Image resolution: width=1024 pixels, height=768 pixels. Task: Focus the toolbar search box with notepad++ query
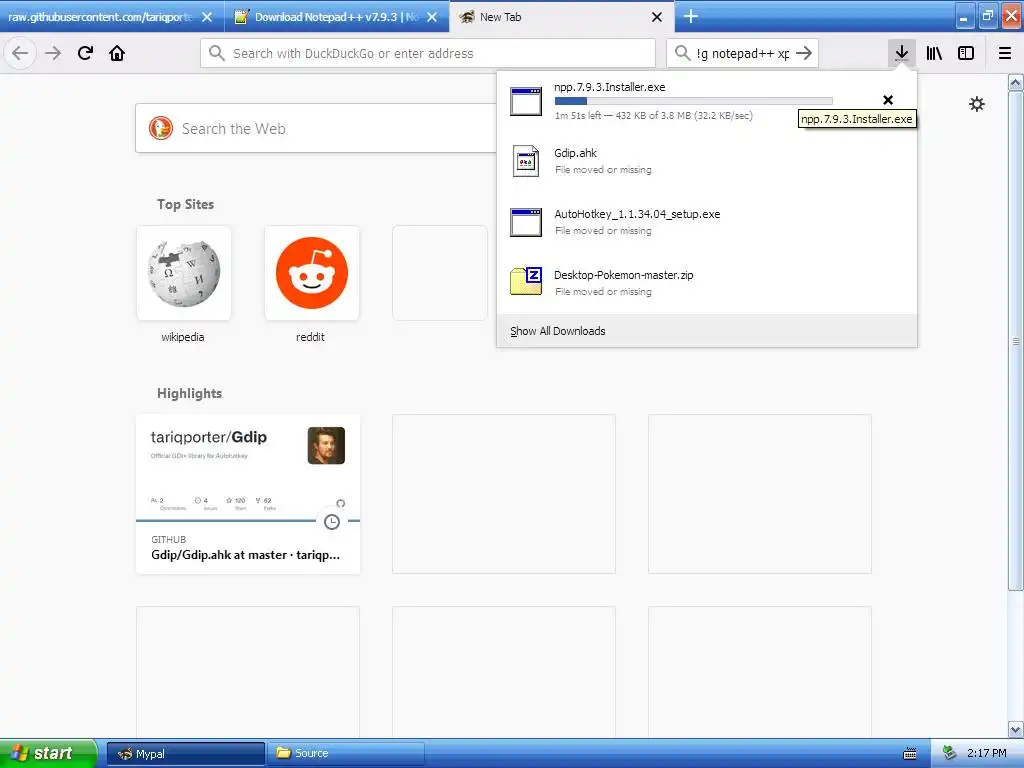coord(743,53)
